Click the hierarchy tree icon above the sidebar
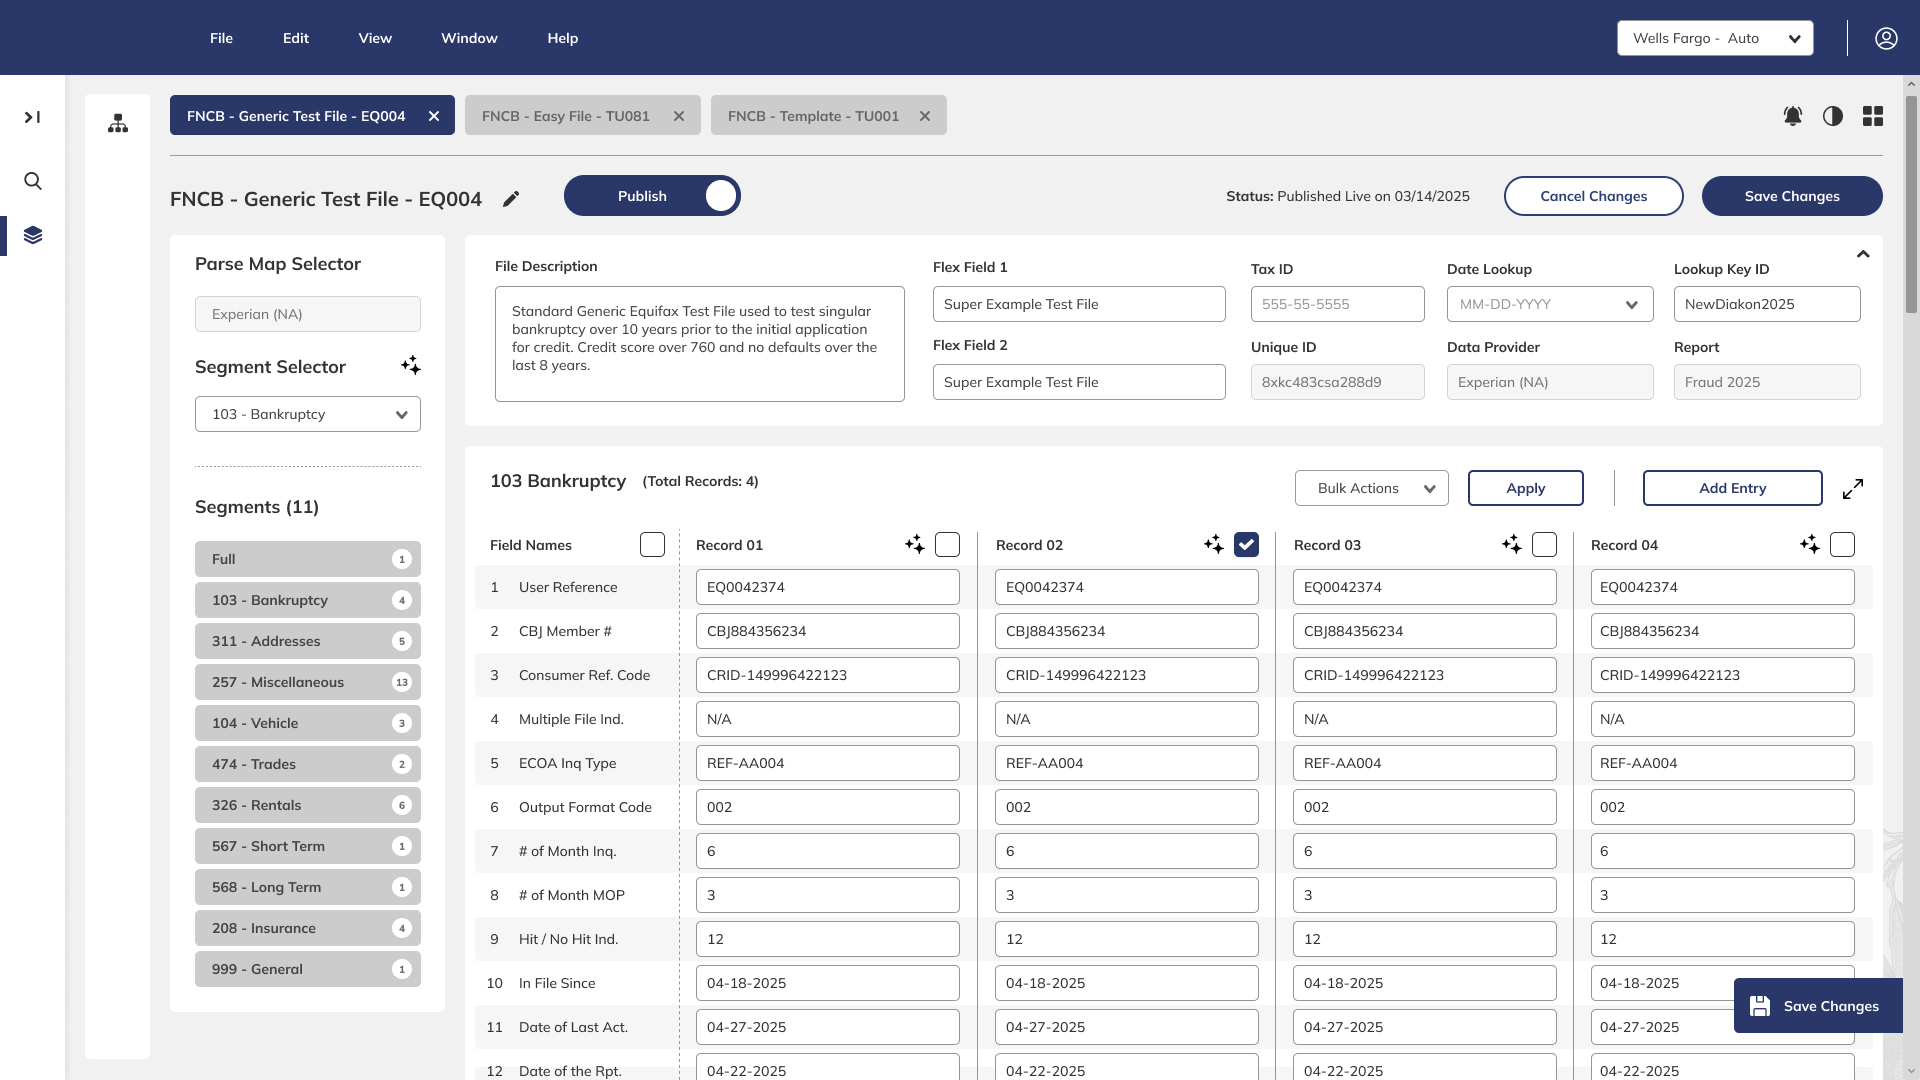This screenshot has width=1920, height=1080. tap(117, 124)
